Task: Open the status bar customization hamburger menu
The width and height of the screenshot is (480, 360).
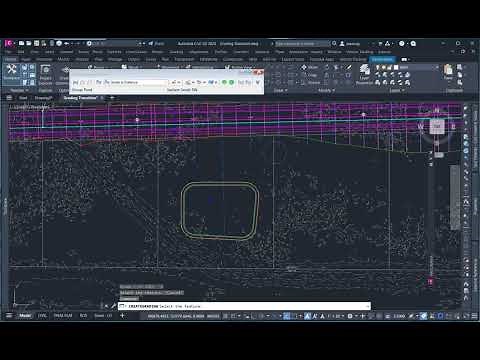Action: coord(474,316)
